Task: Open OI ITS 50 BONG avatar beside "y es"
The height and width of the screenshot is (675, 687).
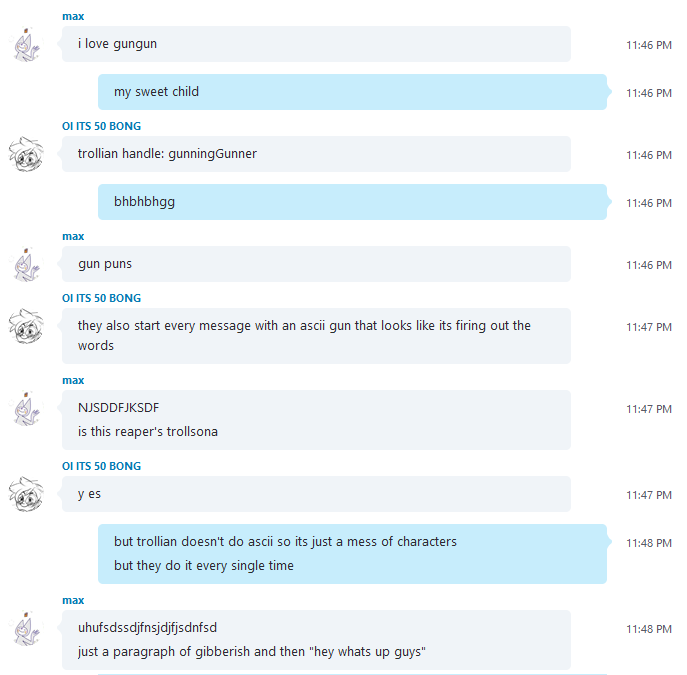Action: tap(26, 494)
